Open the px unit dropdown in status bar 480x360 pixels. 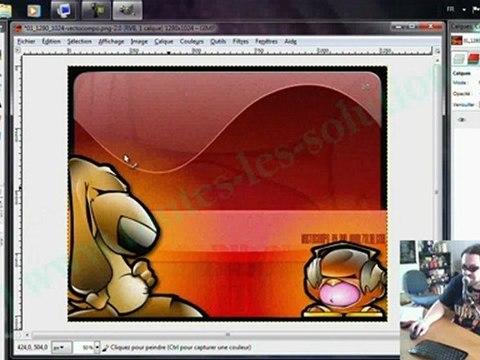point(62,348)
